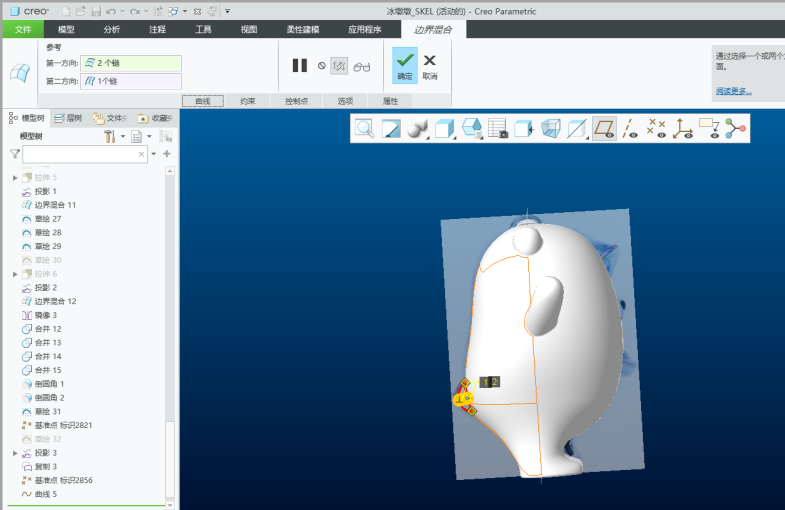Click the 确定 confirm button
This screenshot has height=510, width=785.
tap(404, 66)
